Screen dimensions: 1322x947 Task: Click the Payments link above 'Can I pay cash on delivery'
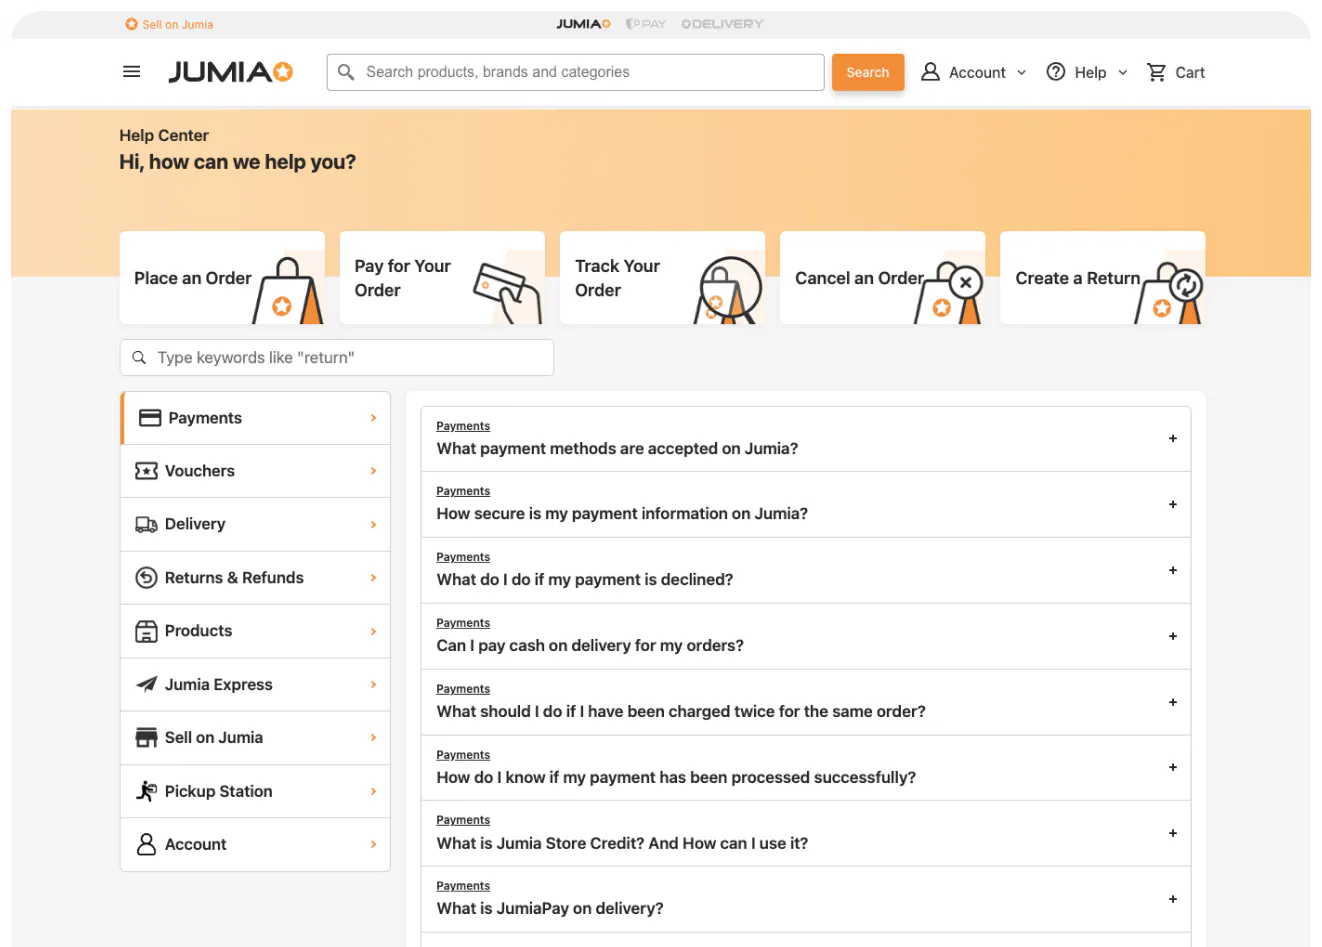pos(463,623)
